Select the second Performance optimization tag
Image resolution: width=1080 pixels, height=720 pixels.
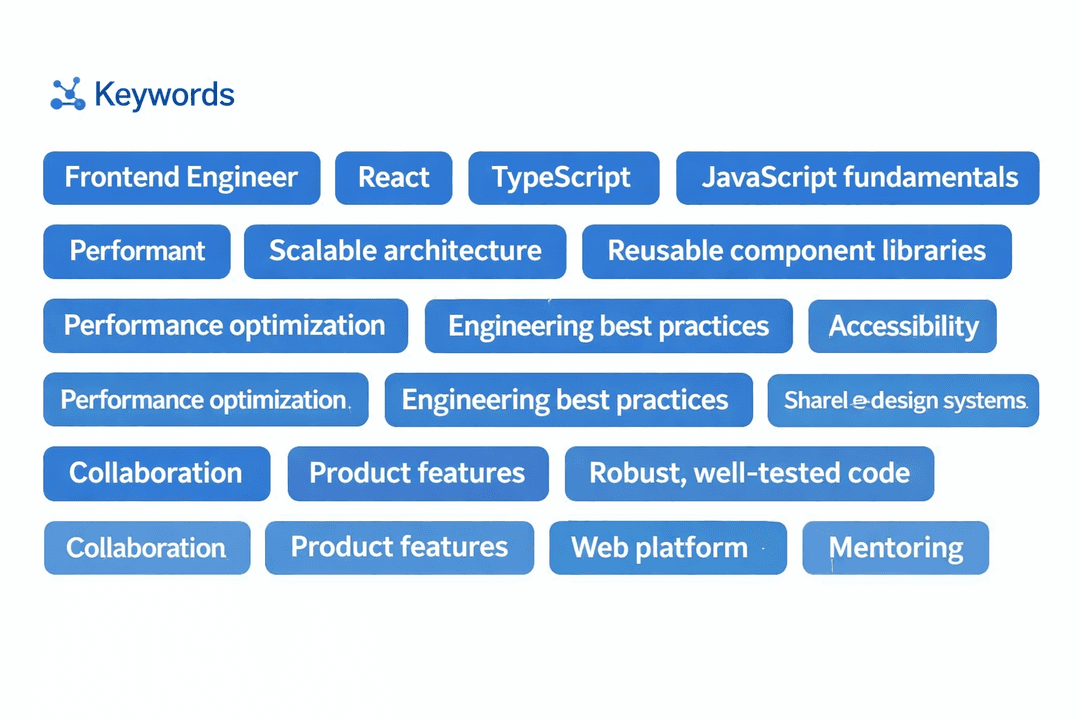coord(205,399)
